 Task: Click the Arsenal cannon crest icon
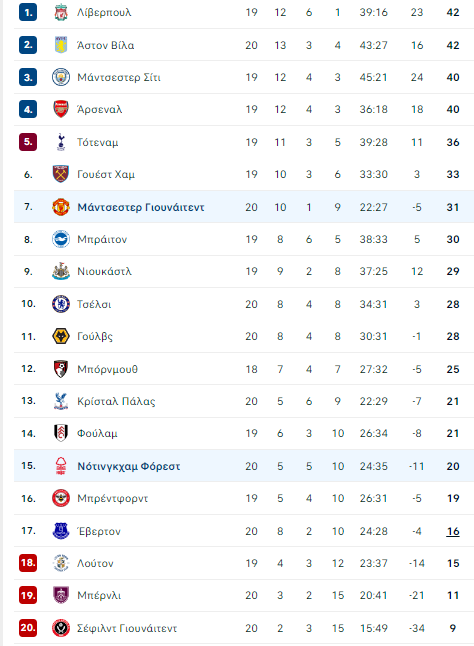point(61,109)
